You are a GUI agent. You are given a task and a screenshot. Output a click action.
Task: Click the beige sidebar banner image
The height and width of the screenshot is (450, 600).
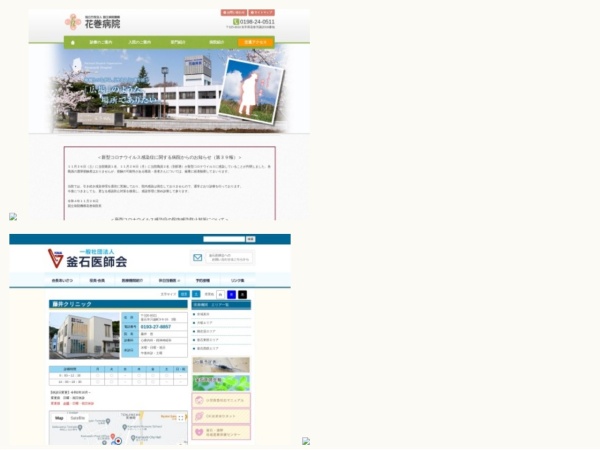tap(221, 365)
